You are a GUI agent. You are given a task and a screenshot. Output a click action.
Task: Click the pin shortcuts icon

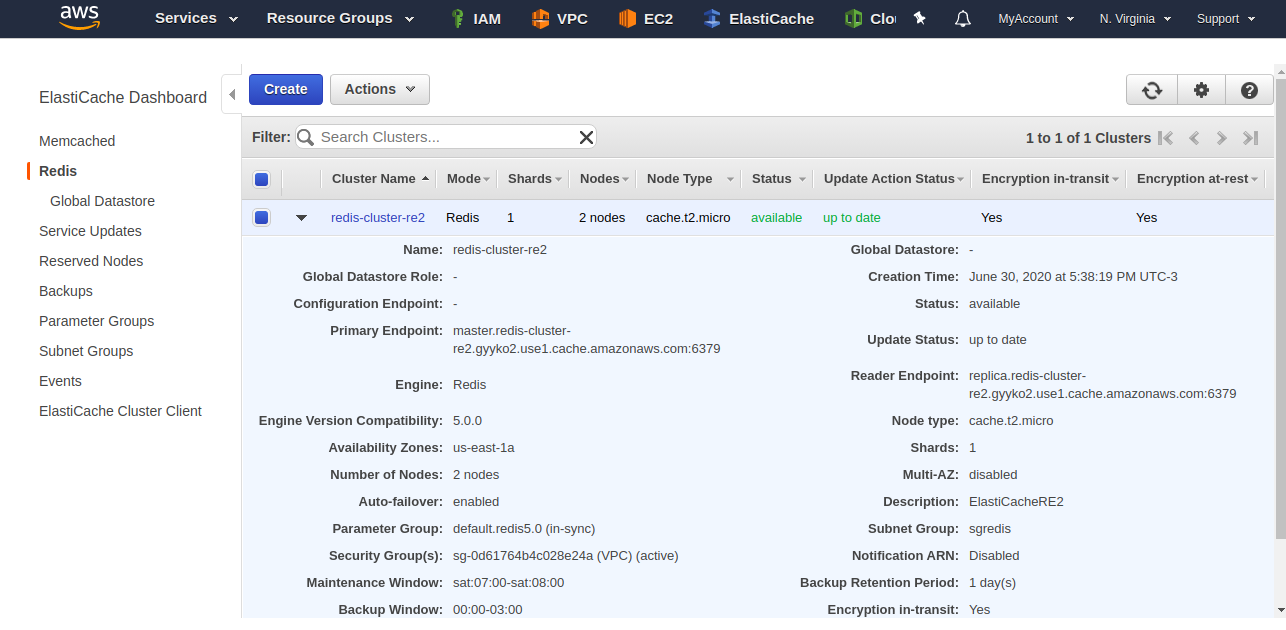click(920, 18)
